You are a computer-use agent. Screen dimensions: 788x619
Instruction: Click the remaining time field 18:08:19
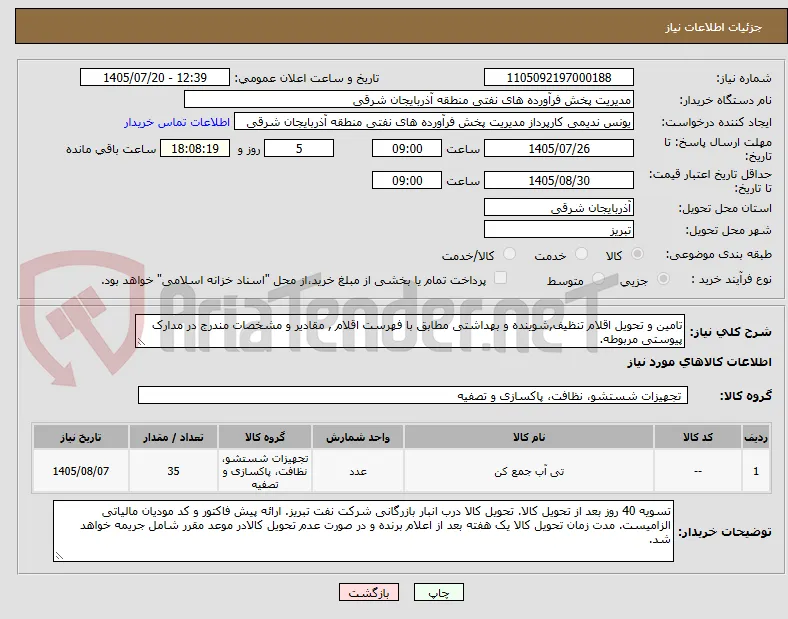195,149
